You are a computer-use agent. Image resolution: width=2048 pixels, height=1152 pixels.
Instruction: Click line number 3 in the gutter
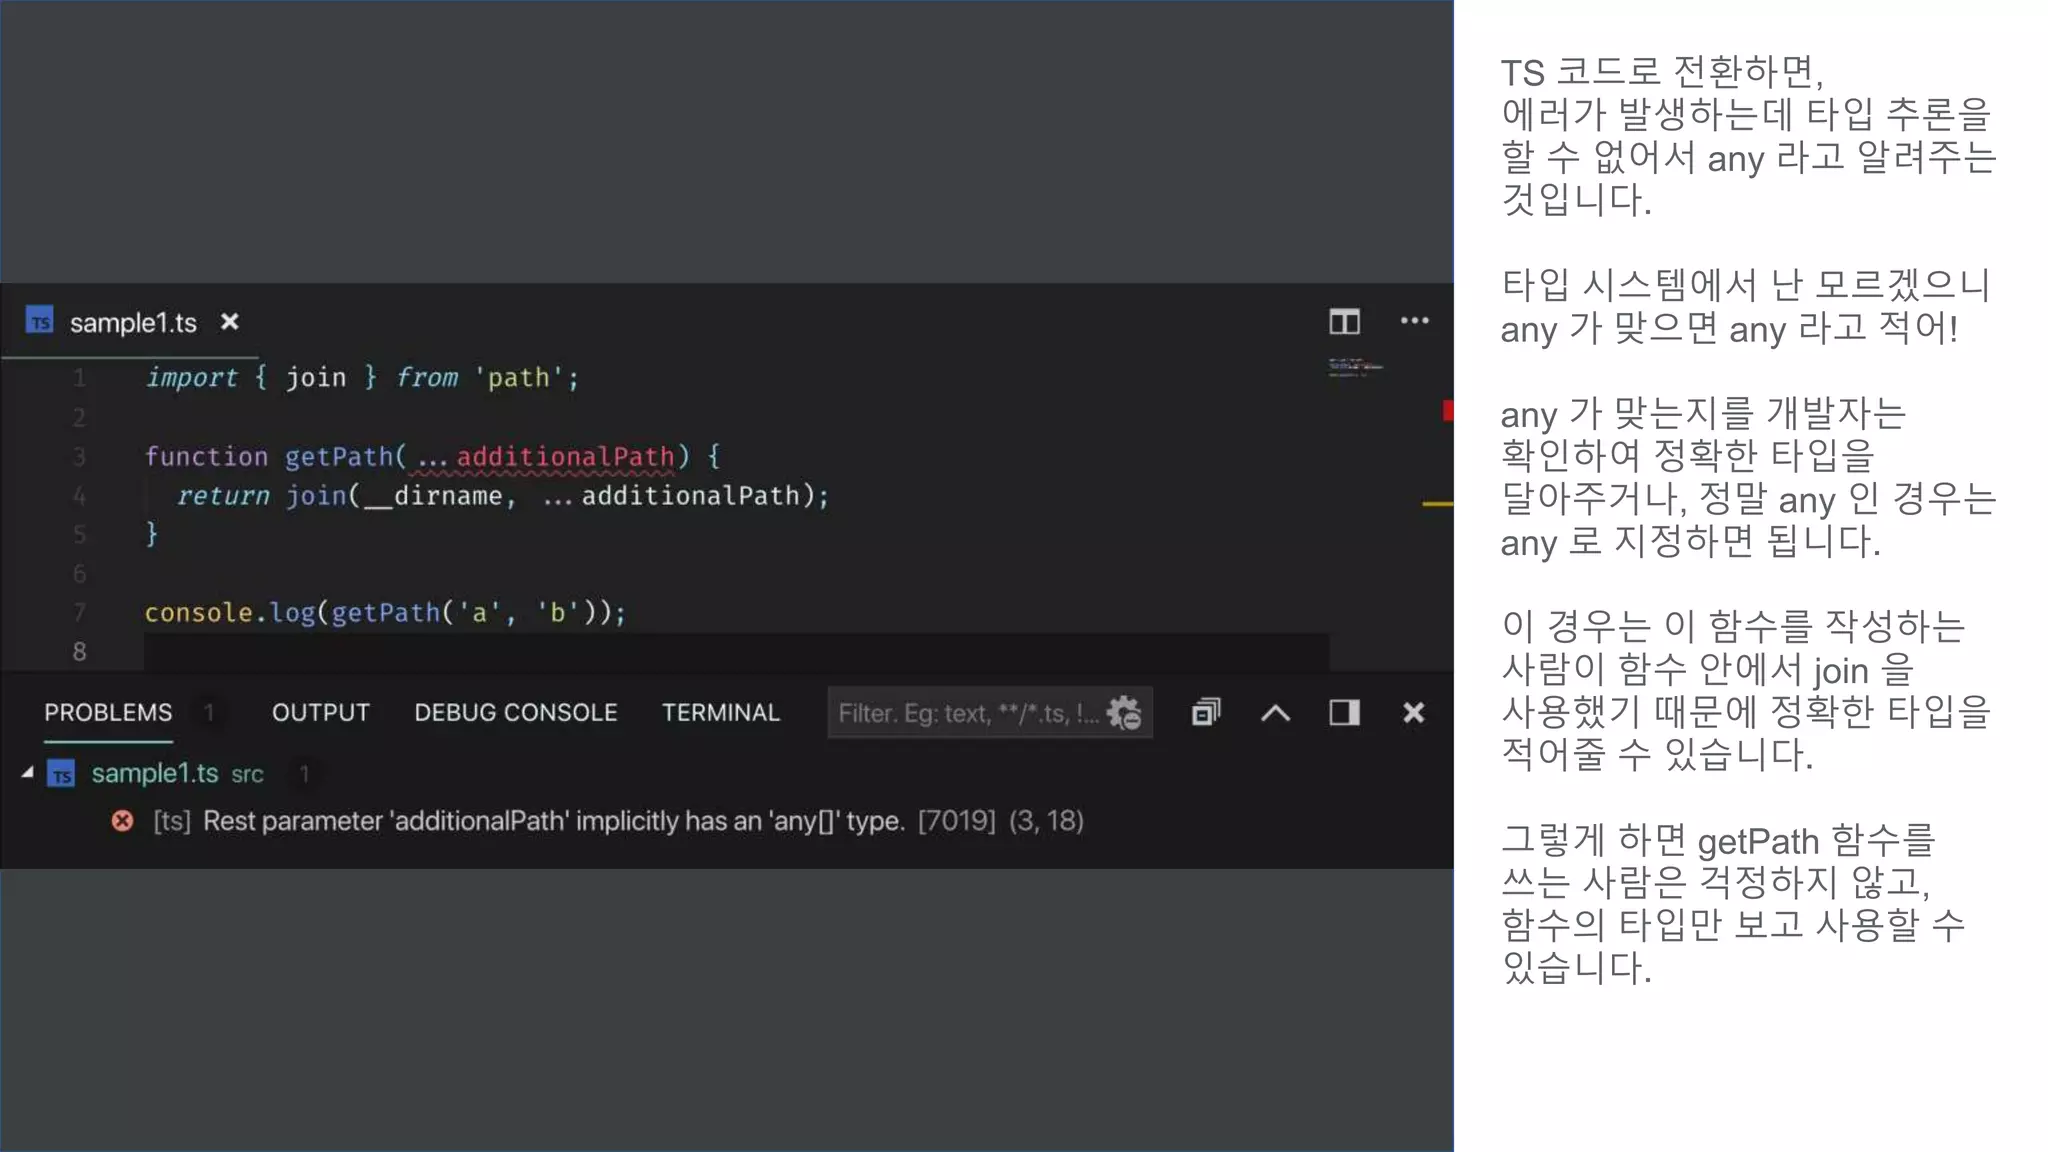[x=80, y=457]
